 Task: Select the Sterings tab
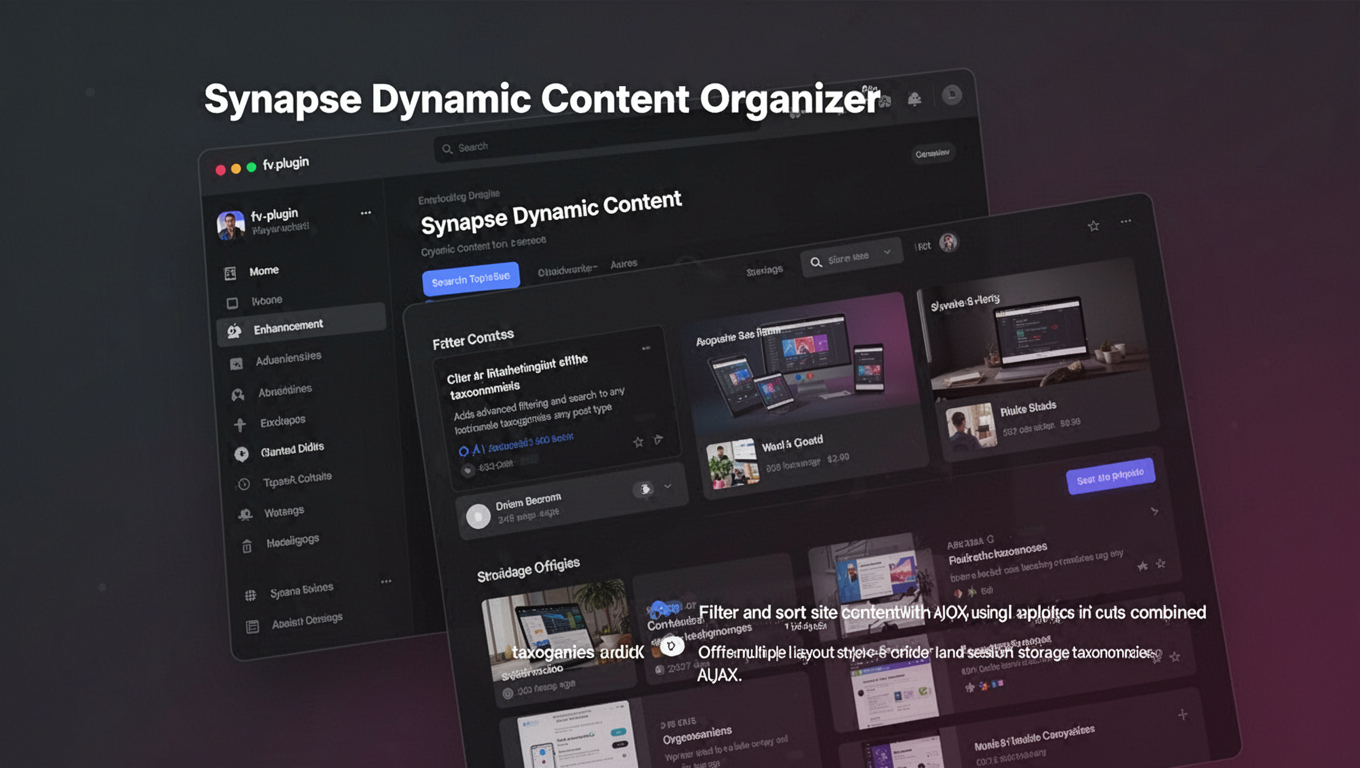(x=763, y=269)
